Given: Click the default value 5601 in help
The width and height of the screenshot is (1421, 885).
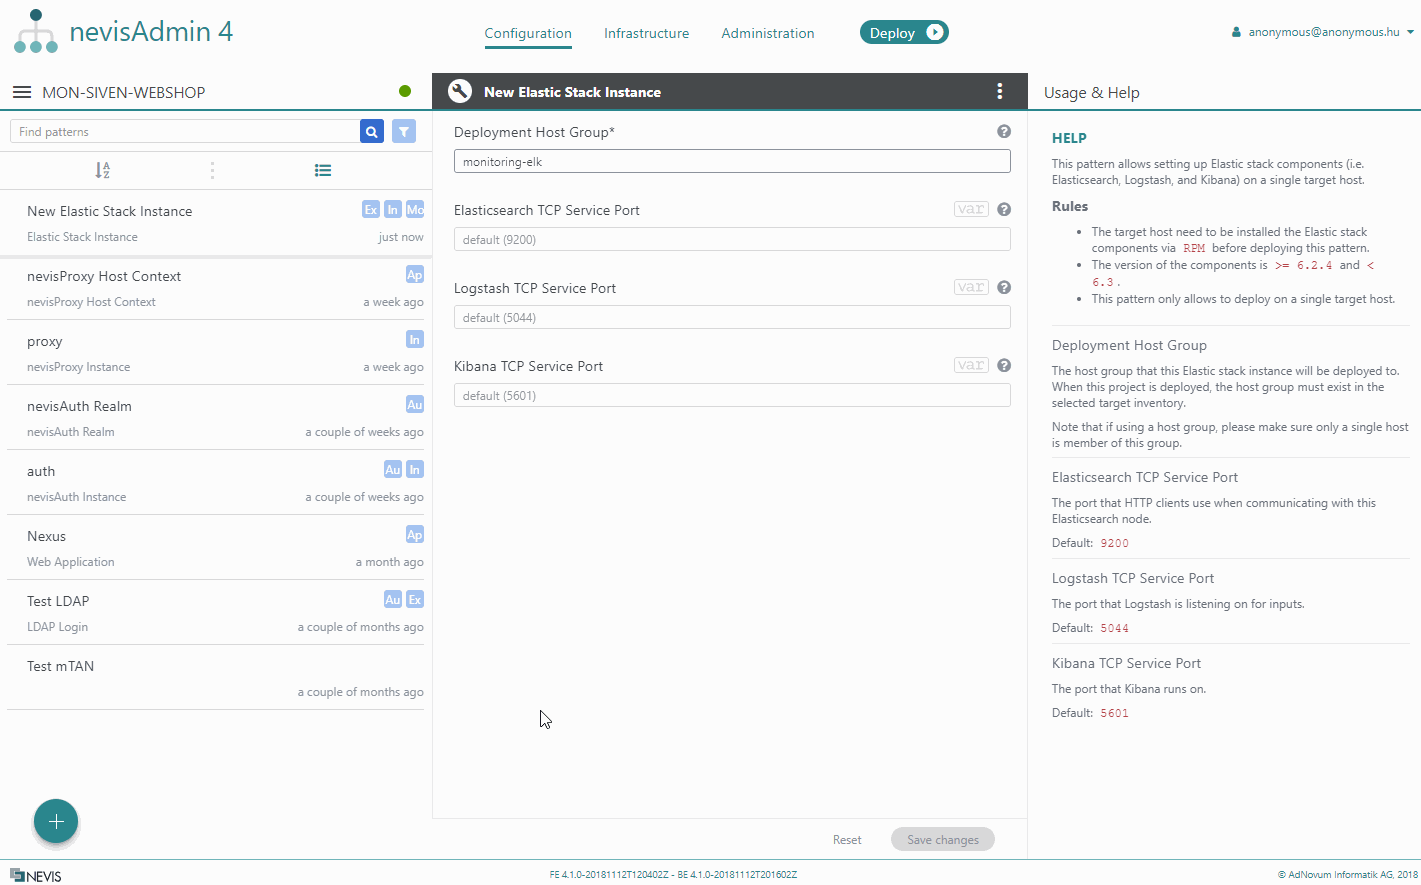Looking at the screenshot, I should pyautogui.click(x=1114, y=713).
